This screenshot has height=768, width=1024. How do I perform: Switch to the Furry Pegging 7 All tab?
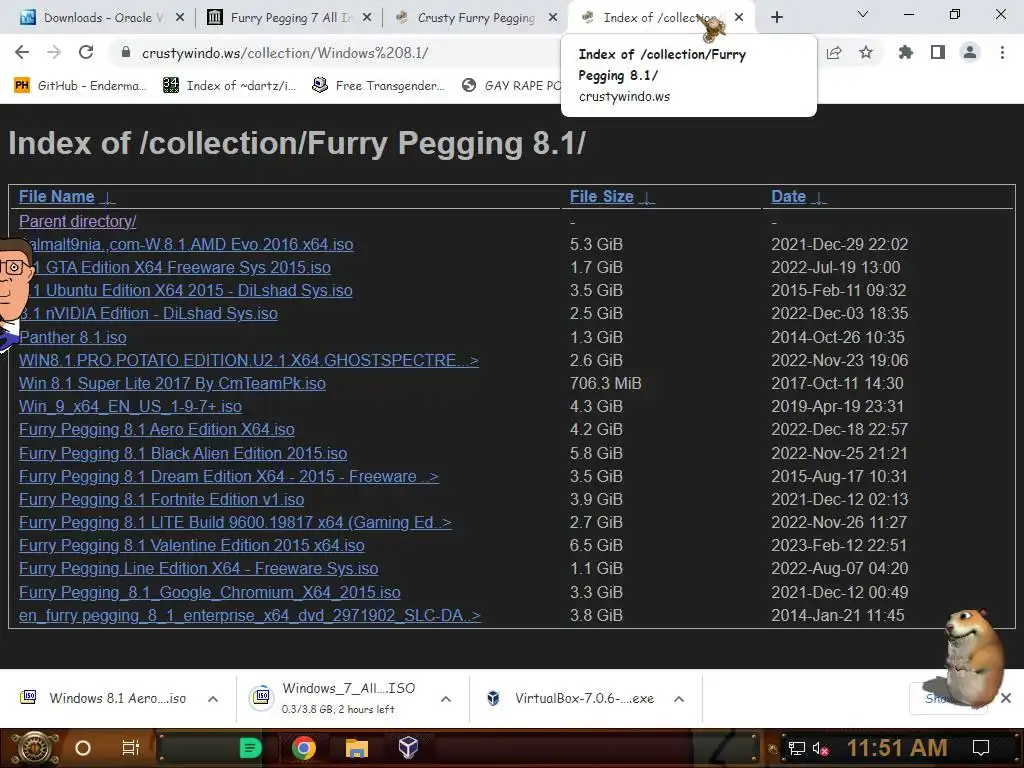pyautogui.click(x=287, y=18)
